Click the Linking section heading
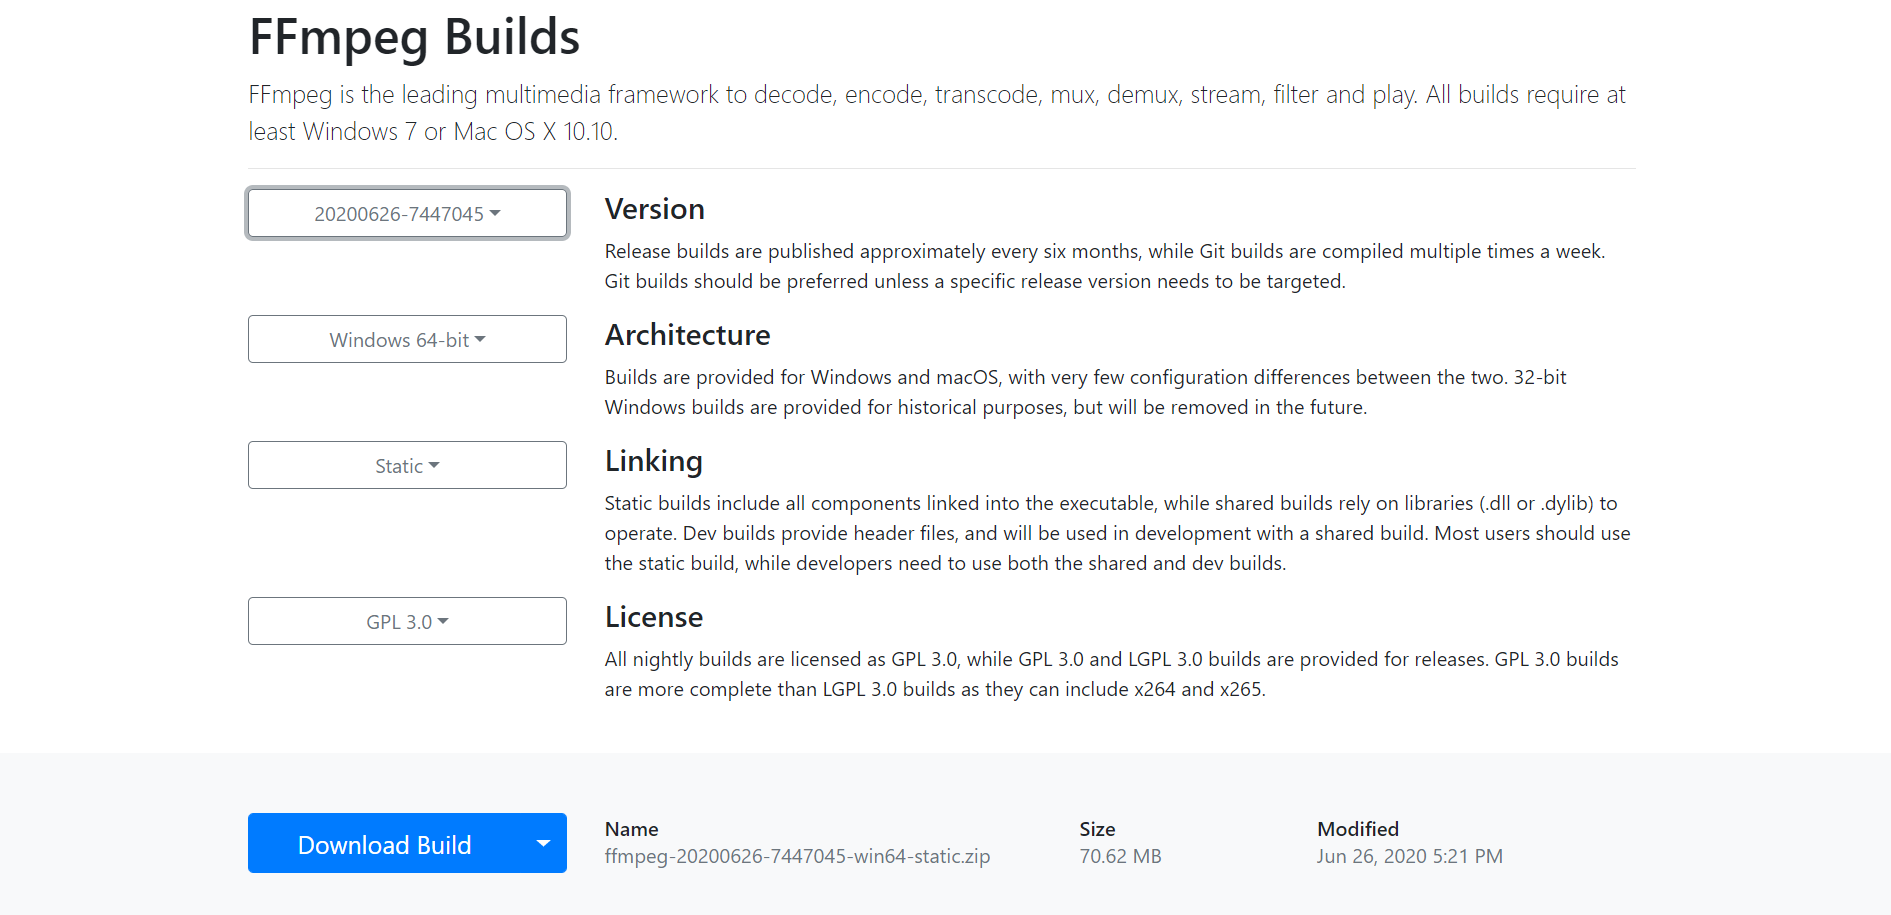The width and height of the screenshot is (1891, 915). pyautogui.click(x=653, y=461)
